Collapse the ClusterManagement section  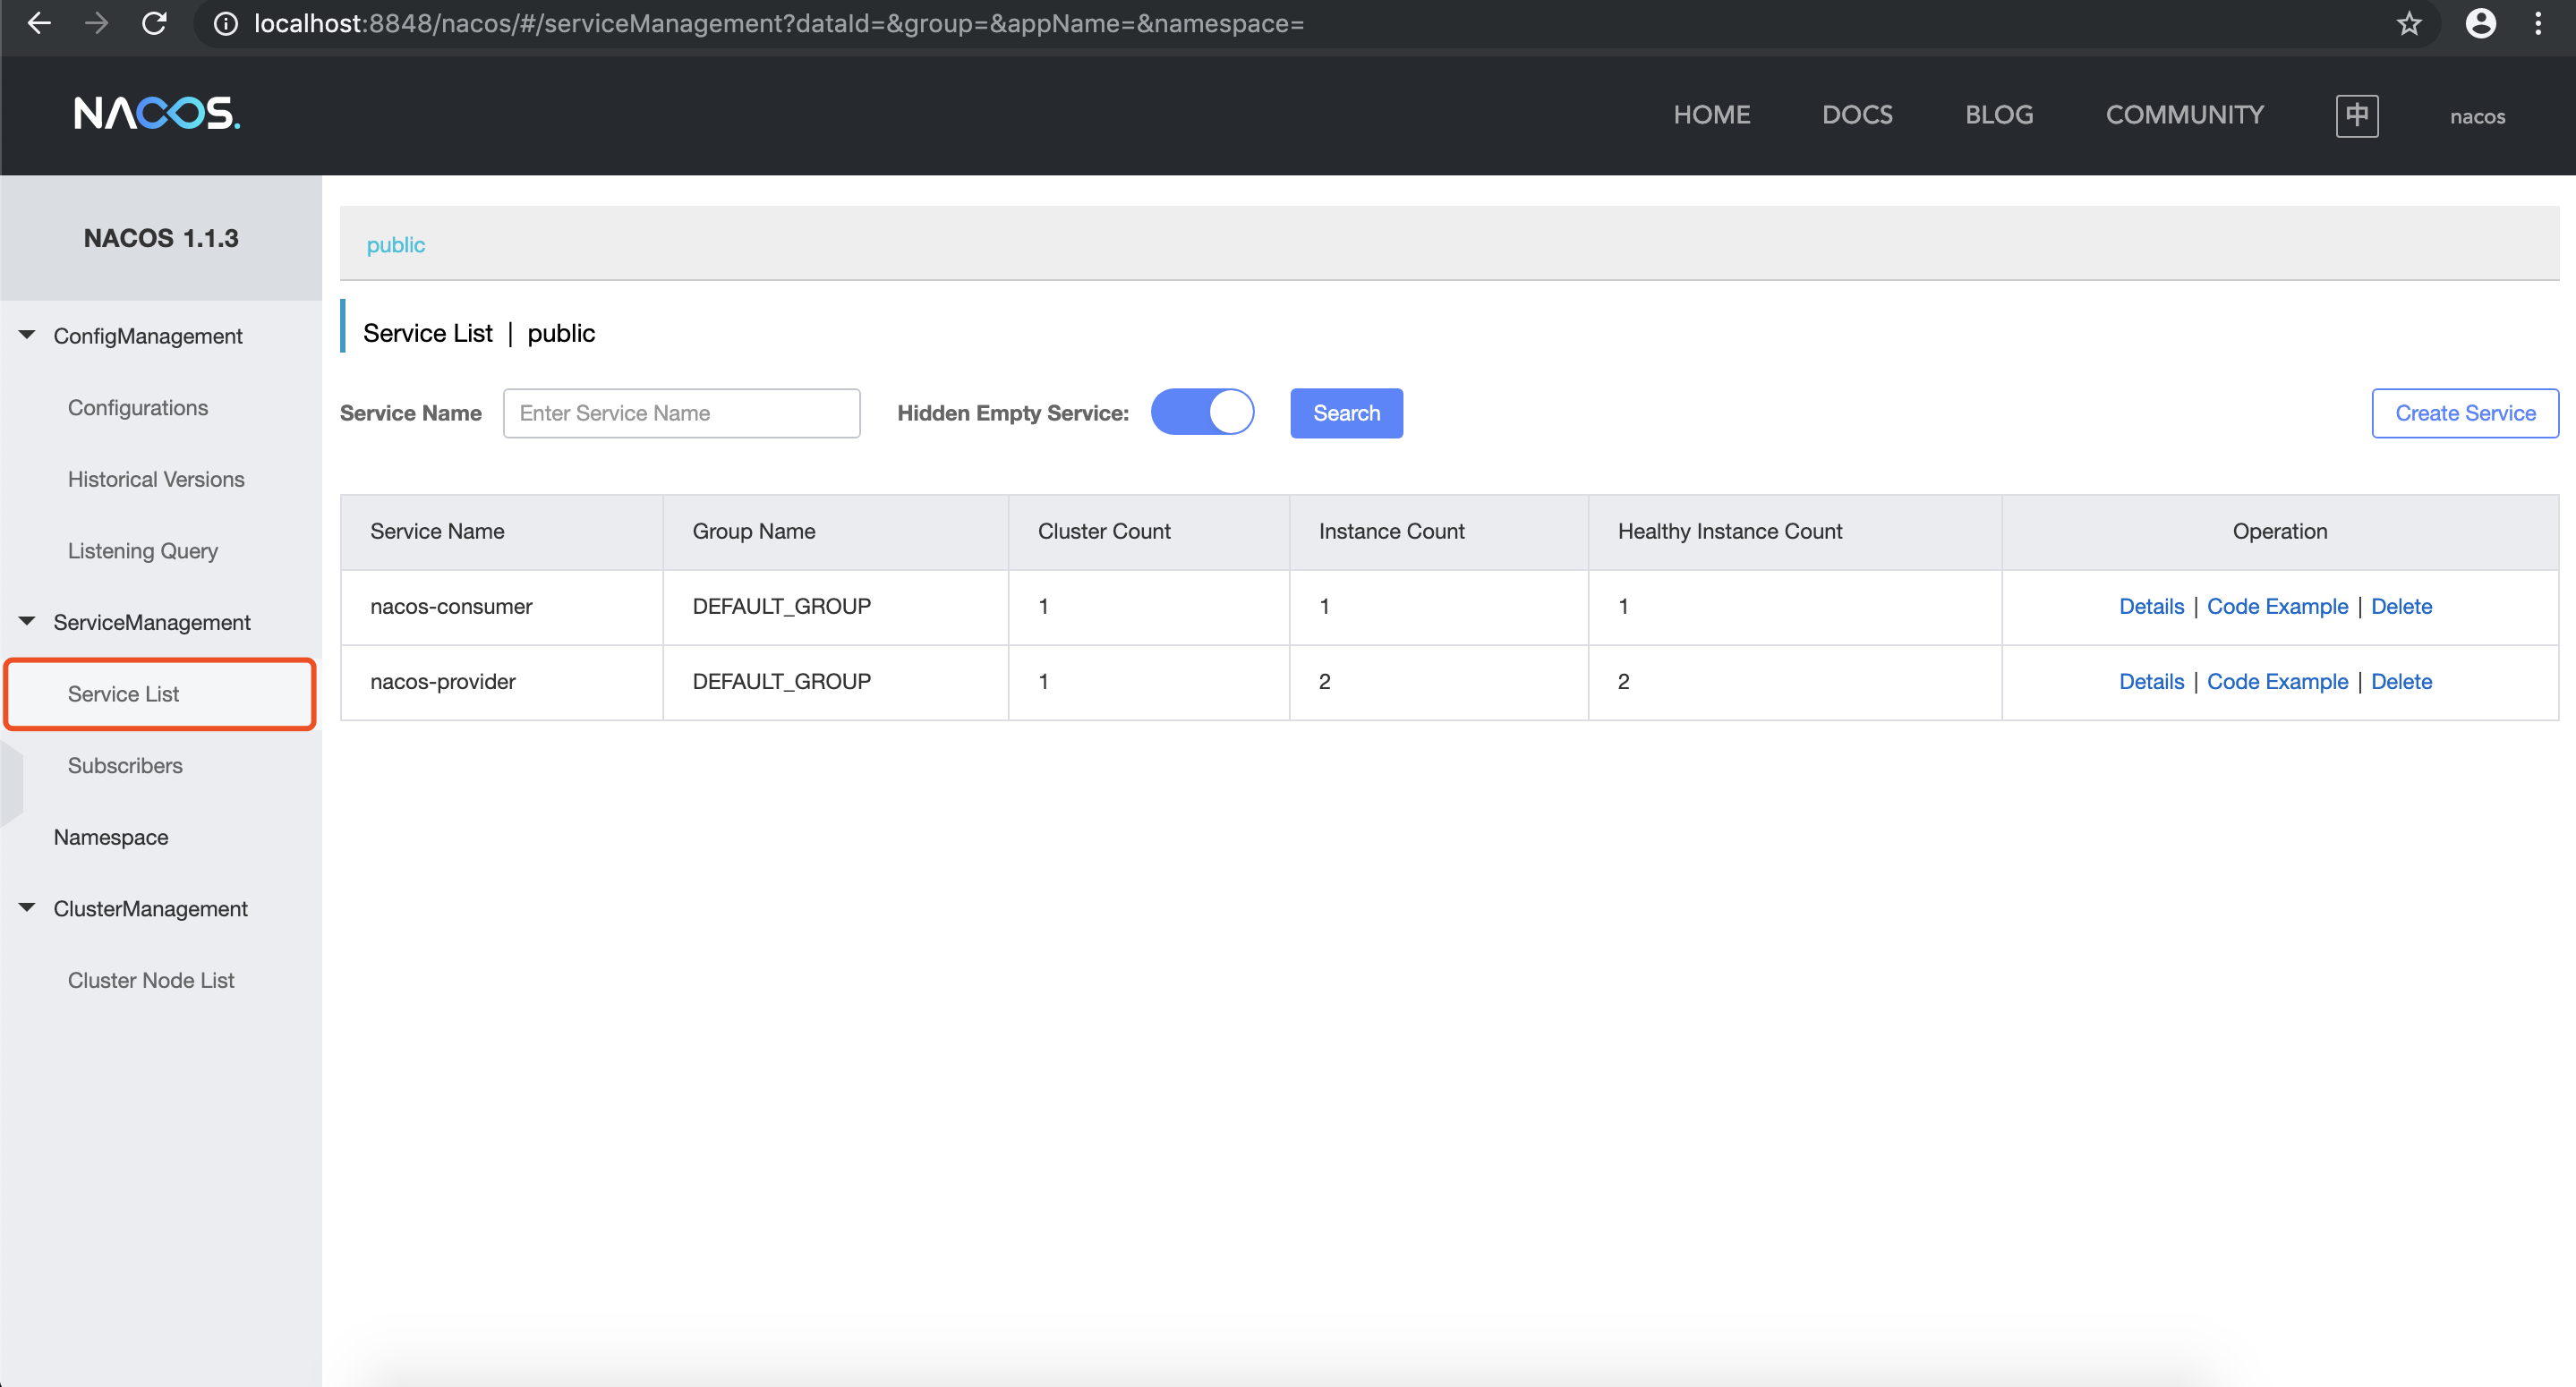pos(28,907)
